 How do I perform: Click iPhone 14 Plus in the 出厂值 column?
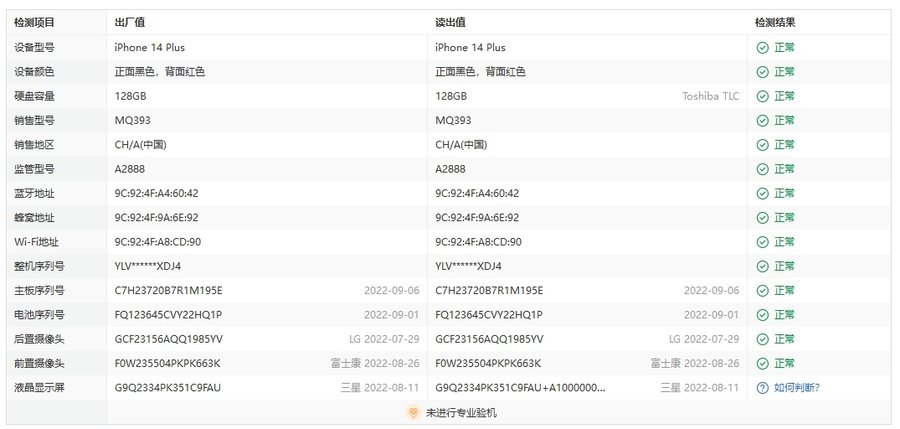149,48
